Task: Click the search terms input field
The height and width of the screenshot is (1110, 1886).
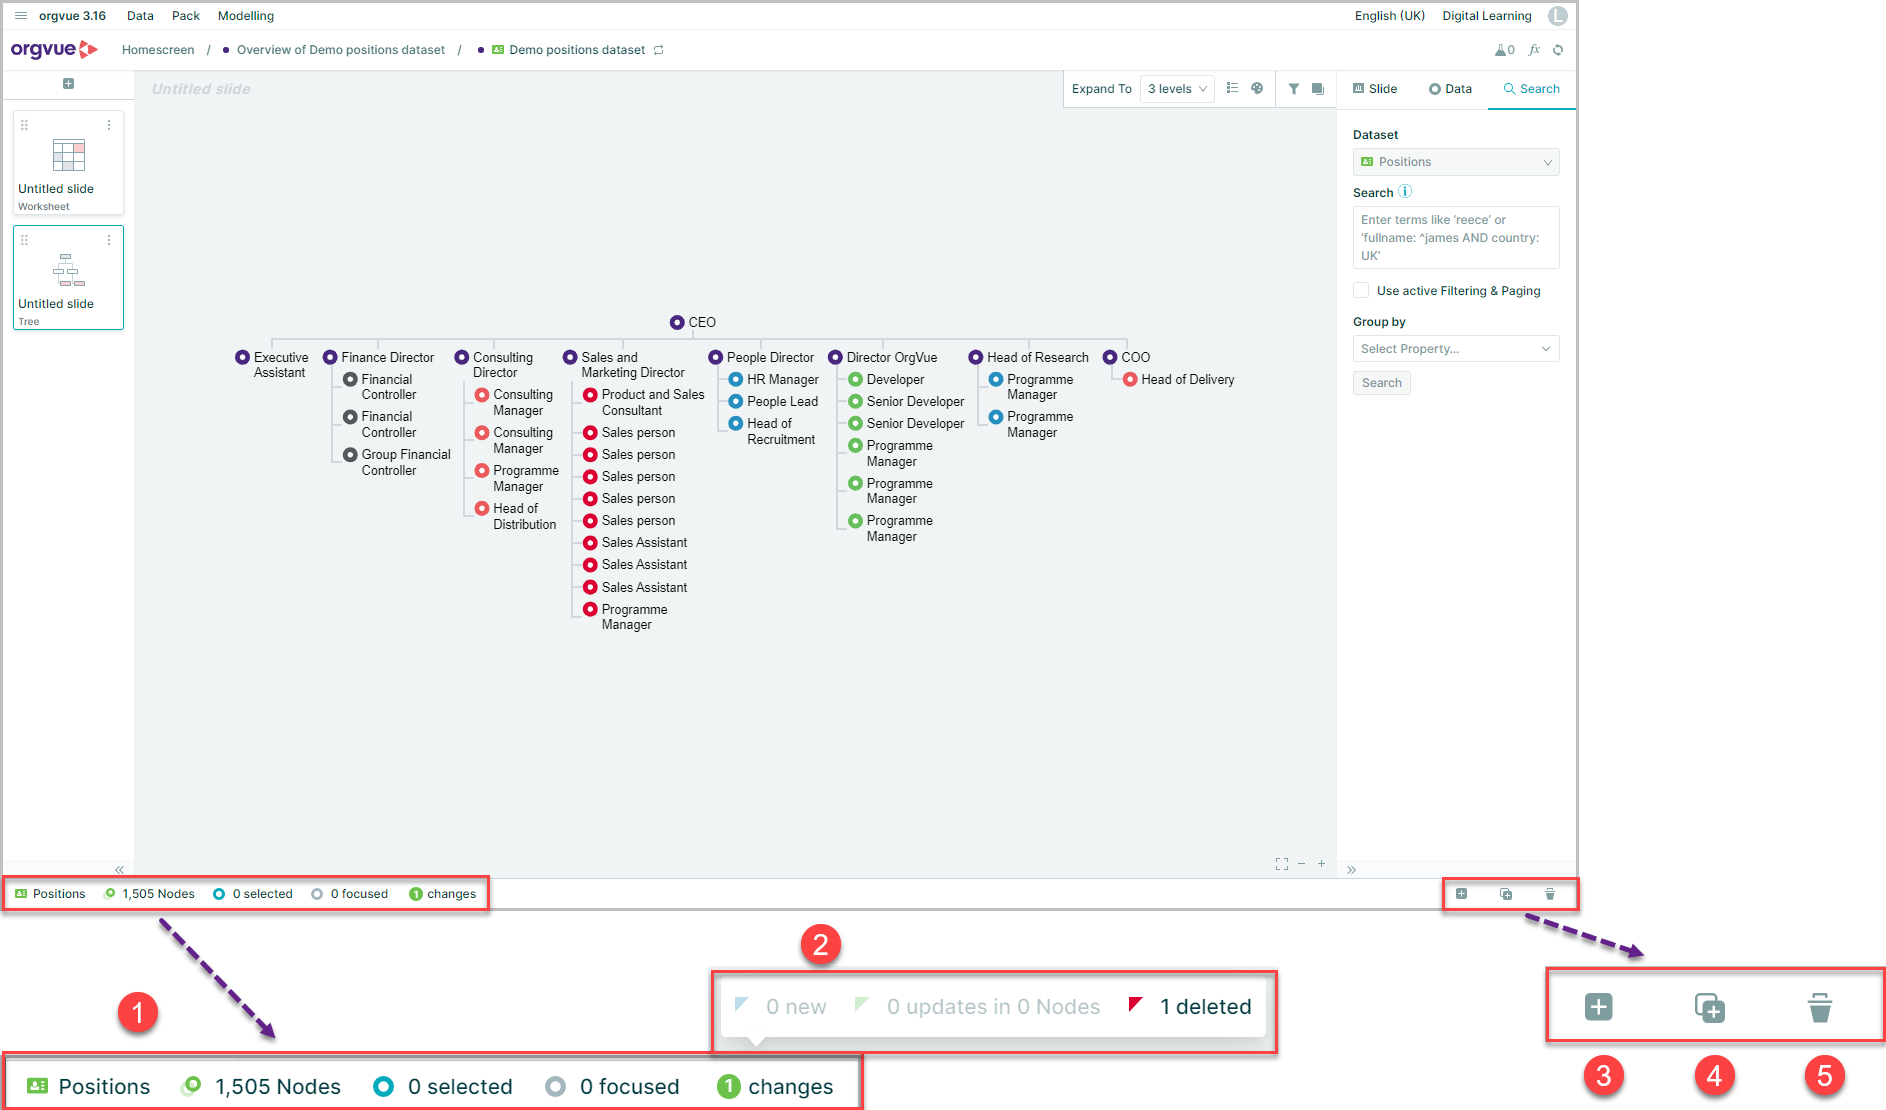Action: tap(1456, 238)
